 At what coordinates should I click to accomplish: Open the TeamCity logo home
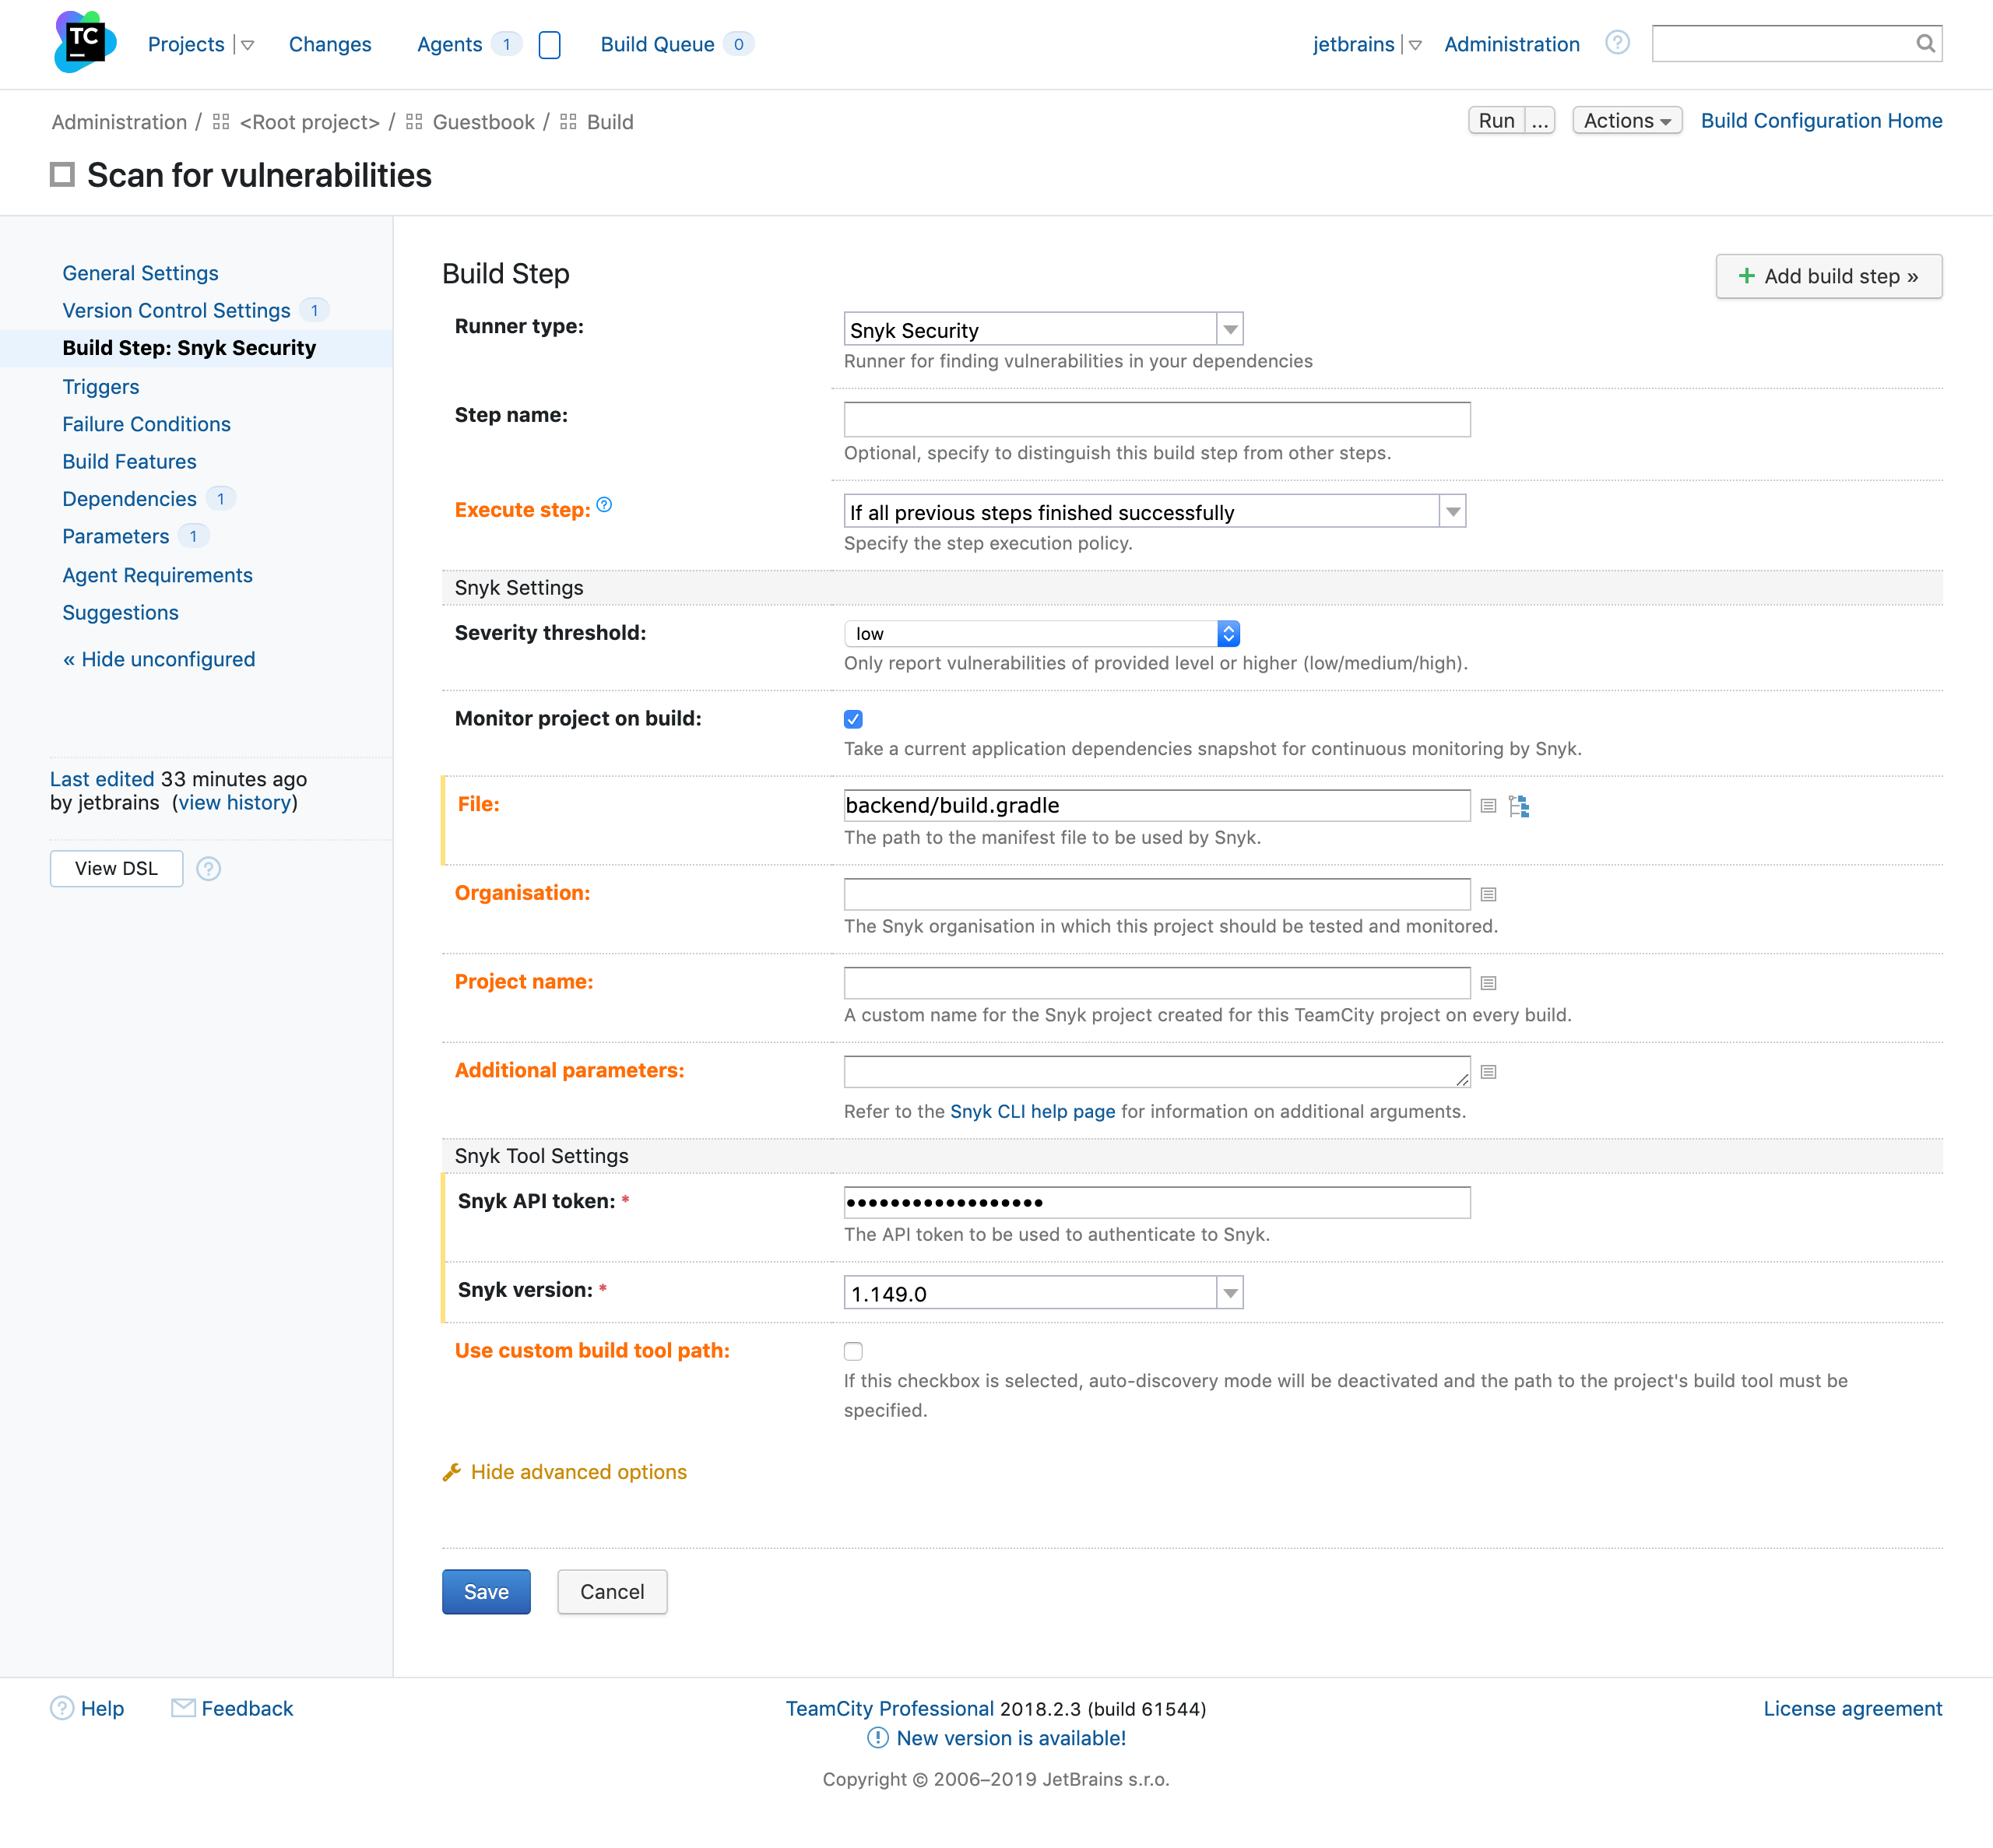click(x=85, y=42)
